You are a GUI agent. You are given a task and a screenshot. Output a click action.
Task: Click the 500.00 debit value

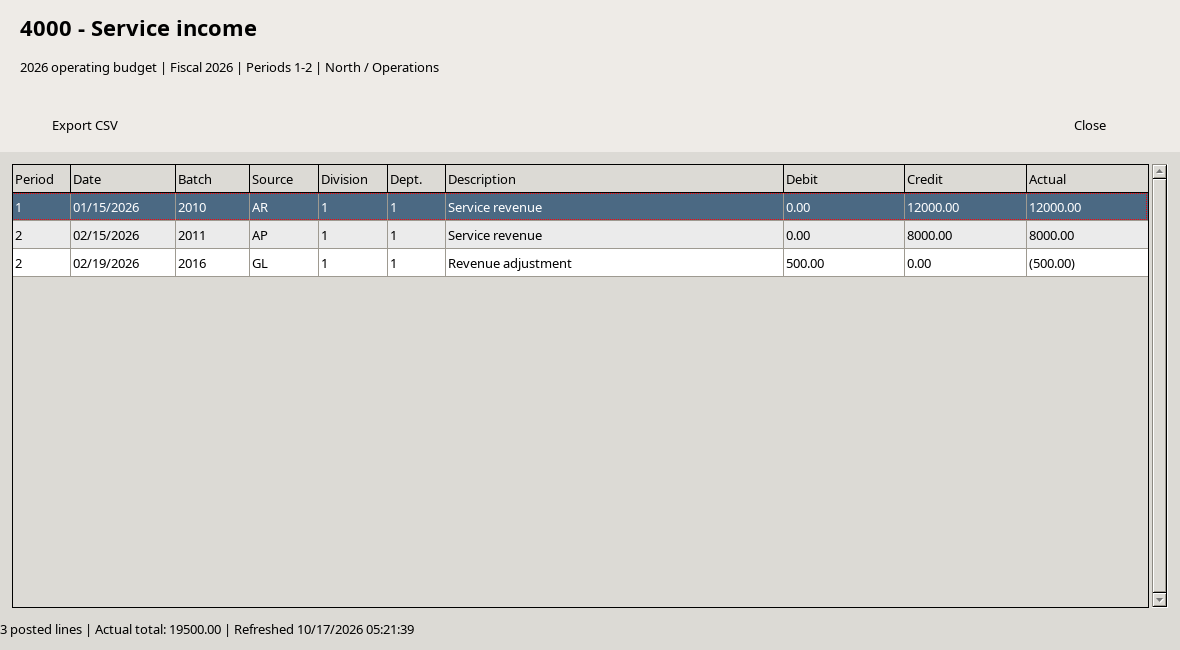[844, 263]
